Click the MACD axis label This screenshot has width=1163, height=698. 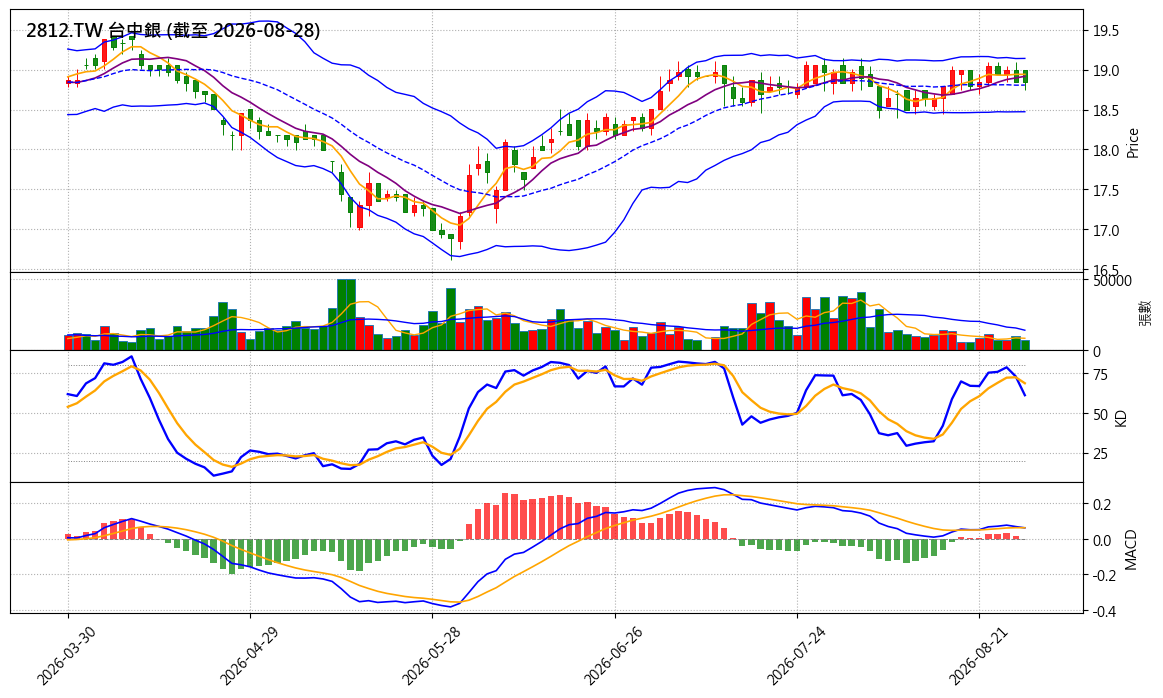point(1131,550)
